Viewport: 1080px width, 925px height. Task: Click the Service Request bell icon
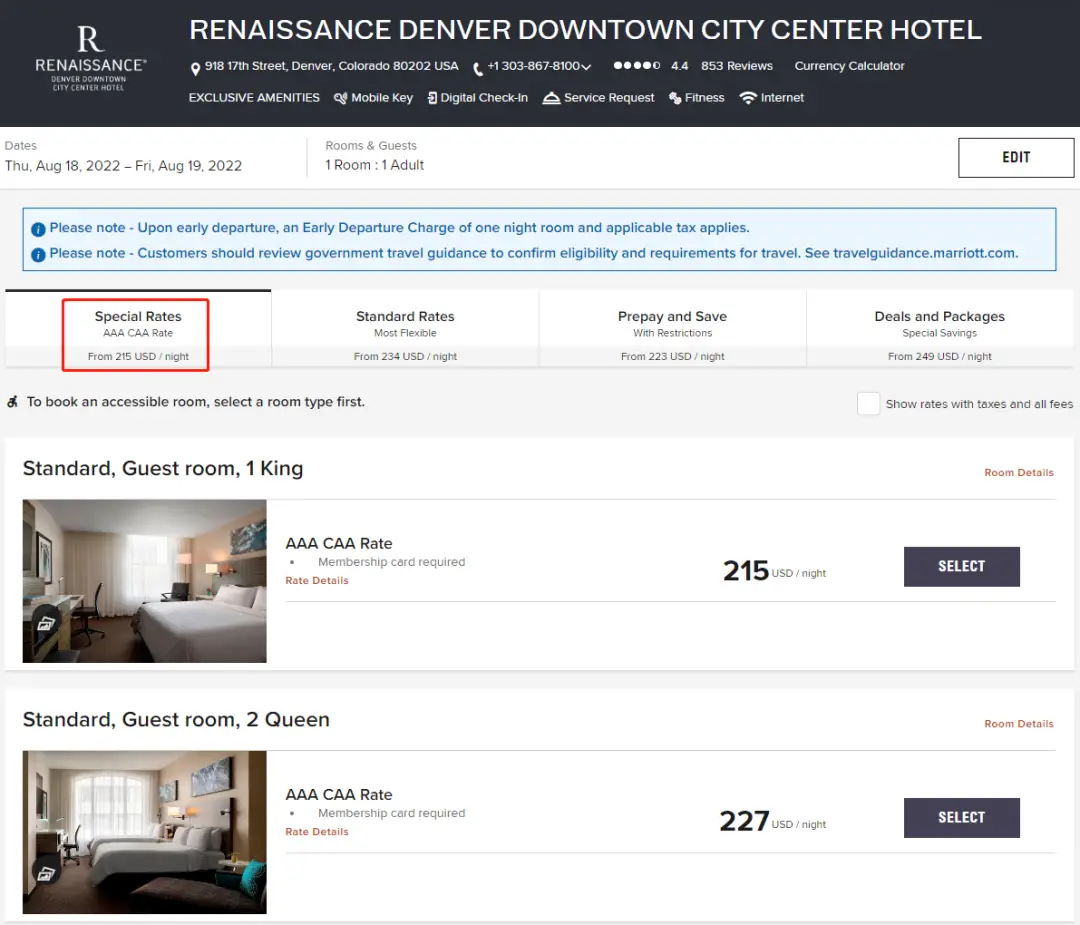[551, 98]
